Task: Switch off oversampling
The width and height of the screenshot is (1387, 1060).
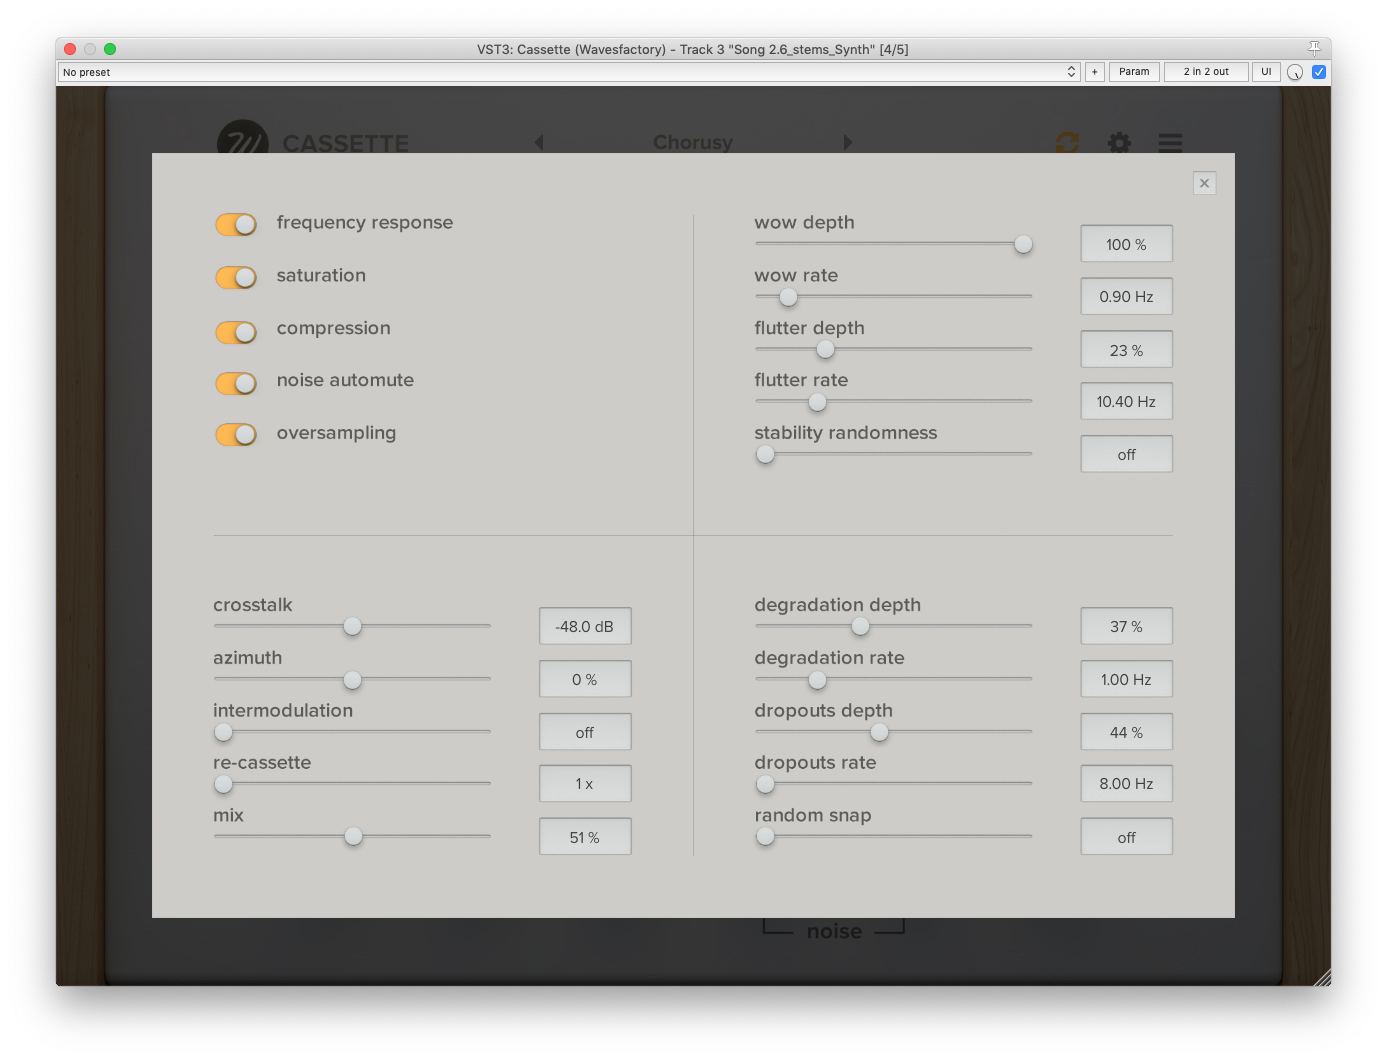Action: point(236,434)
